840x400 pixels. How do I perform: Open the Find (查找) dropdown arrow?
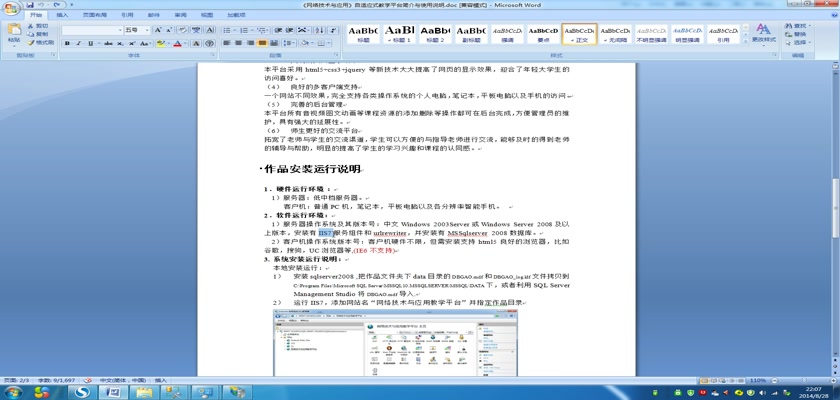809,26
